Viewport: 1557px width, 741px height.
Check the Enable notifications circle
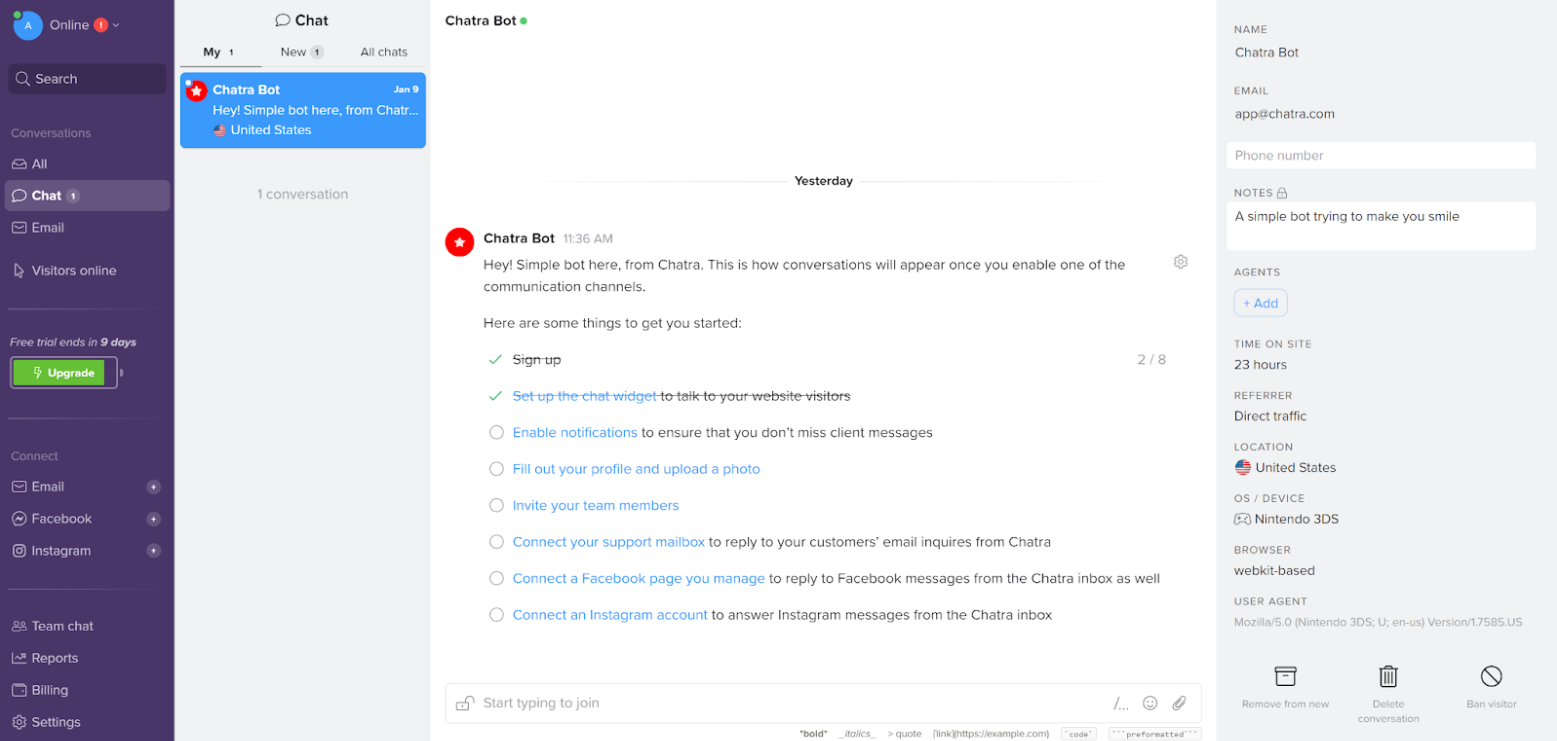[x=496, y=433]
